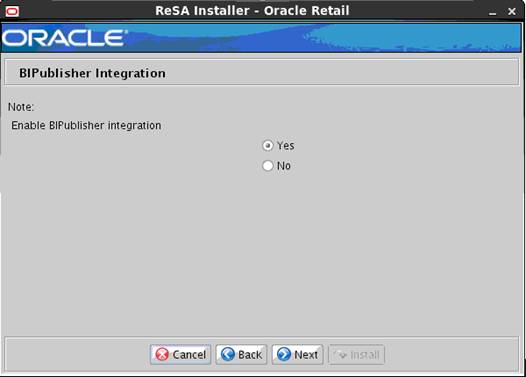Close the ReSA Installer window
This screenshot has height=377, width=526.
[512, 11]
